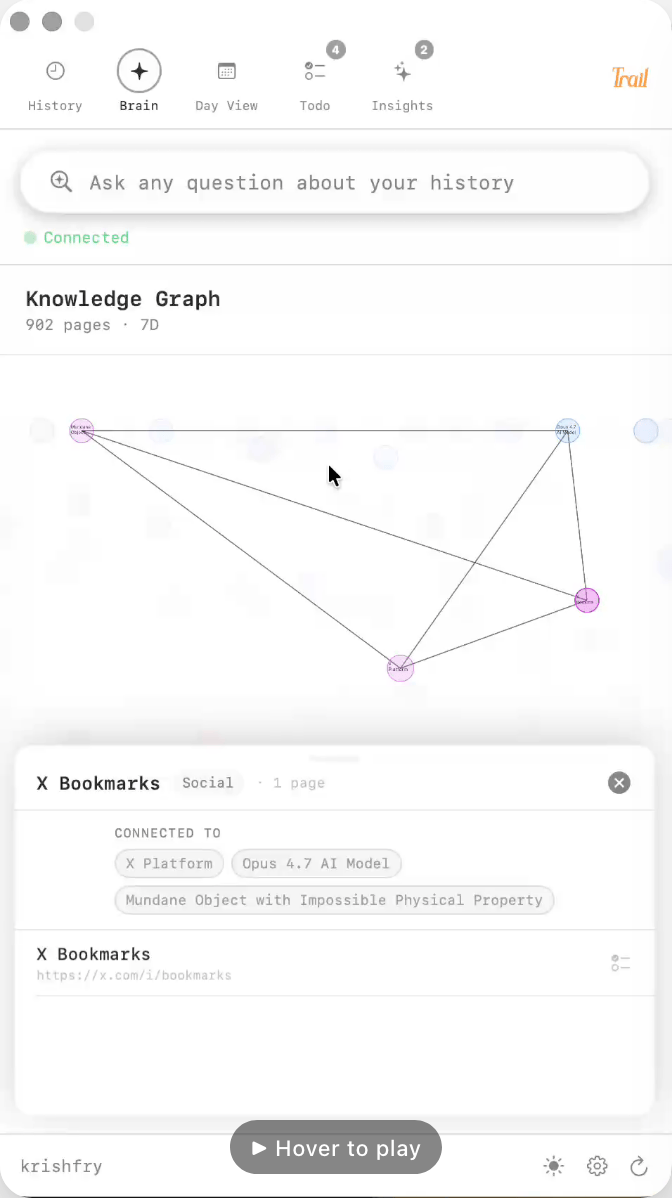
Task: Click the search magnifier icon
Action: 61,182
